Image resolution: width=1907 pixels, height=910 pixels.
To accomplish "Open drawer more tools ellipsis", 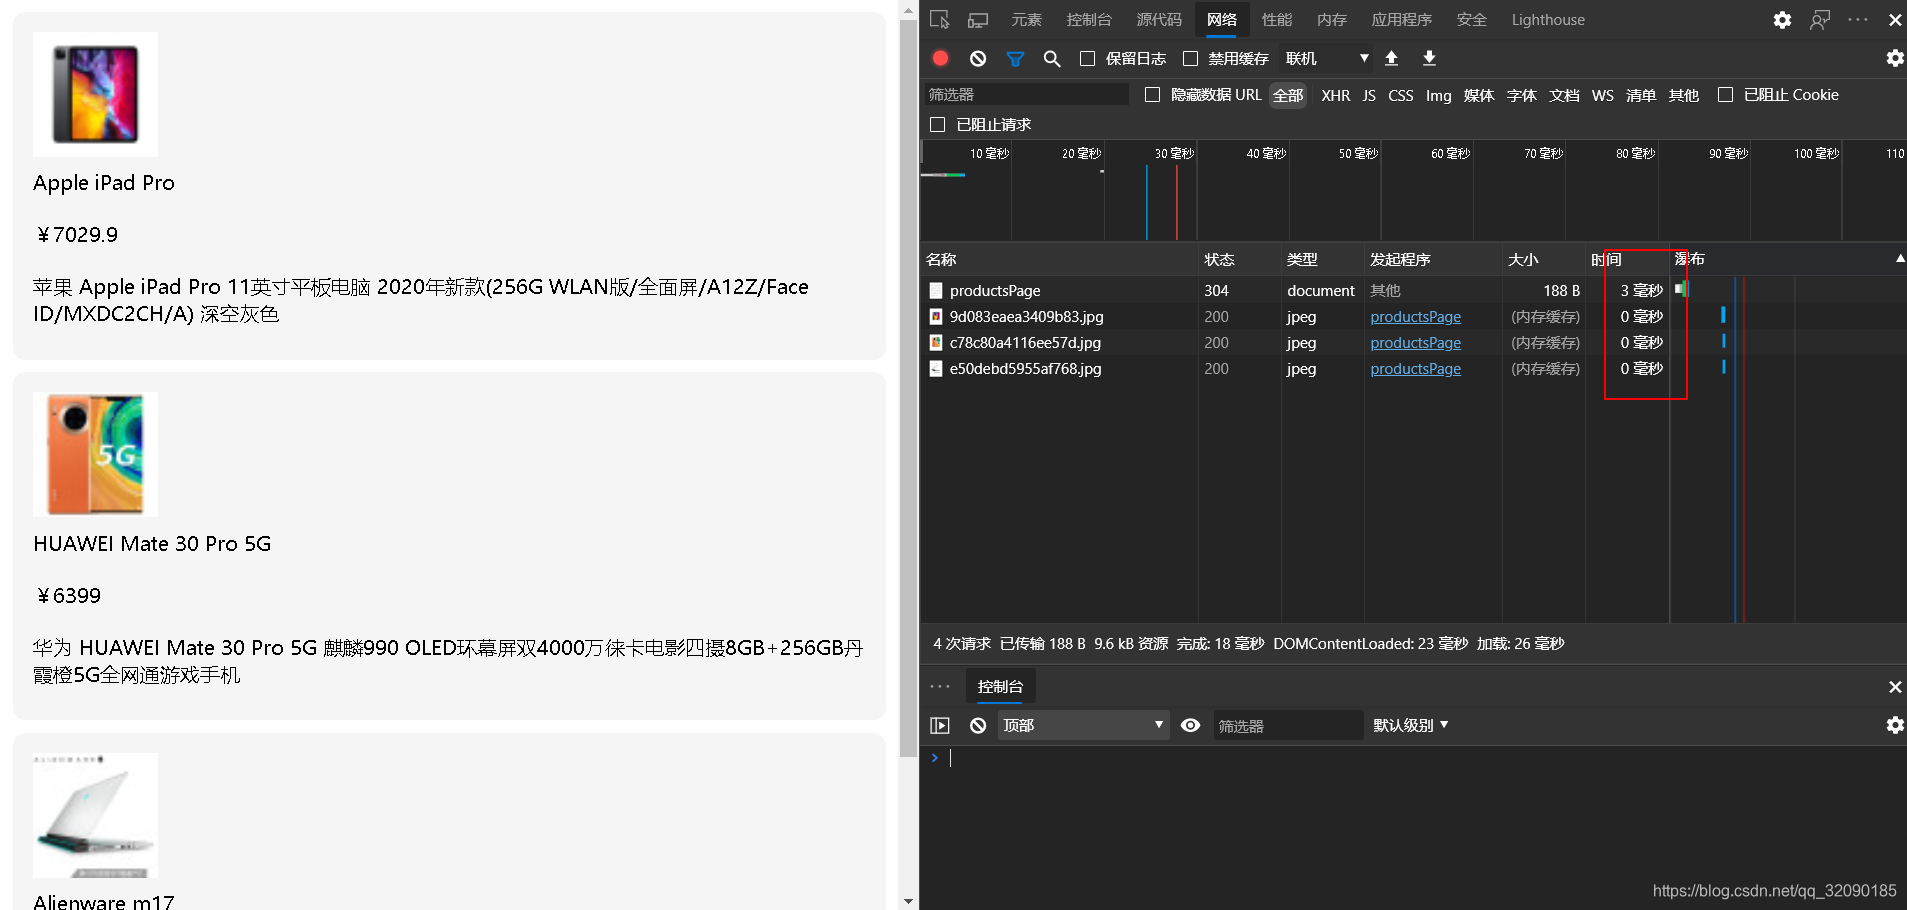I will coord(940,686).
